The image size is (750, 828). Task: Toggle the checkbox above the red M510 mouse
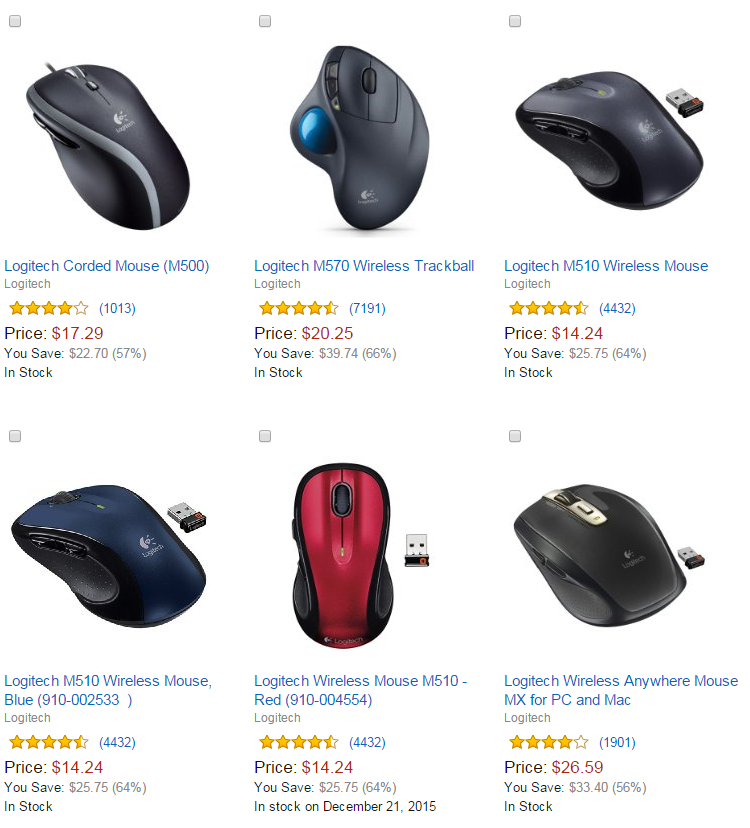coord(265,436)
